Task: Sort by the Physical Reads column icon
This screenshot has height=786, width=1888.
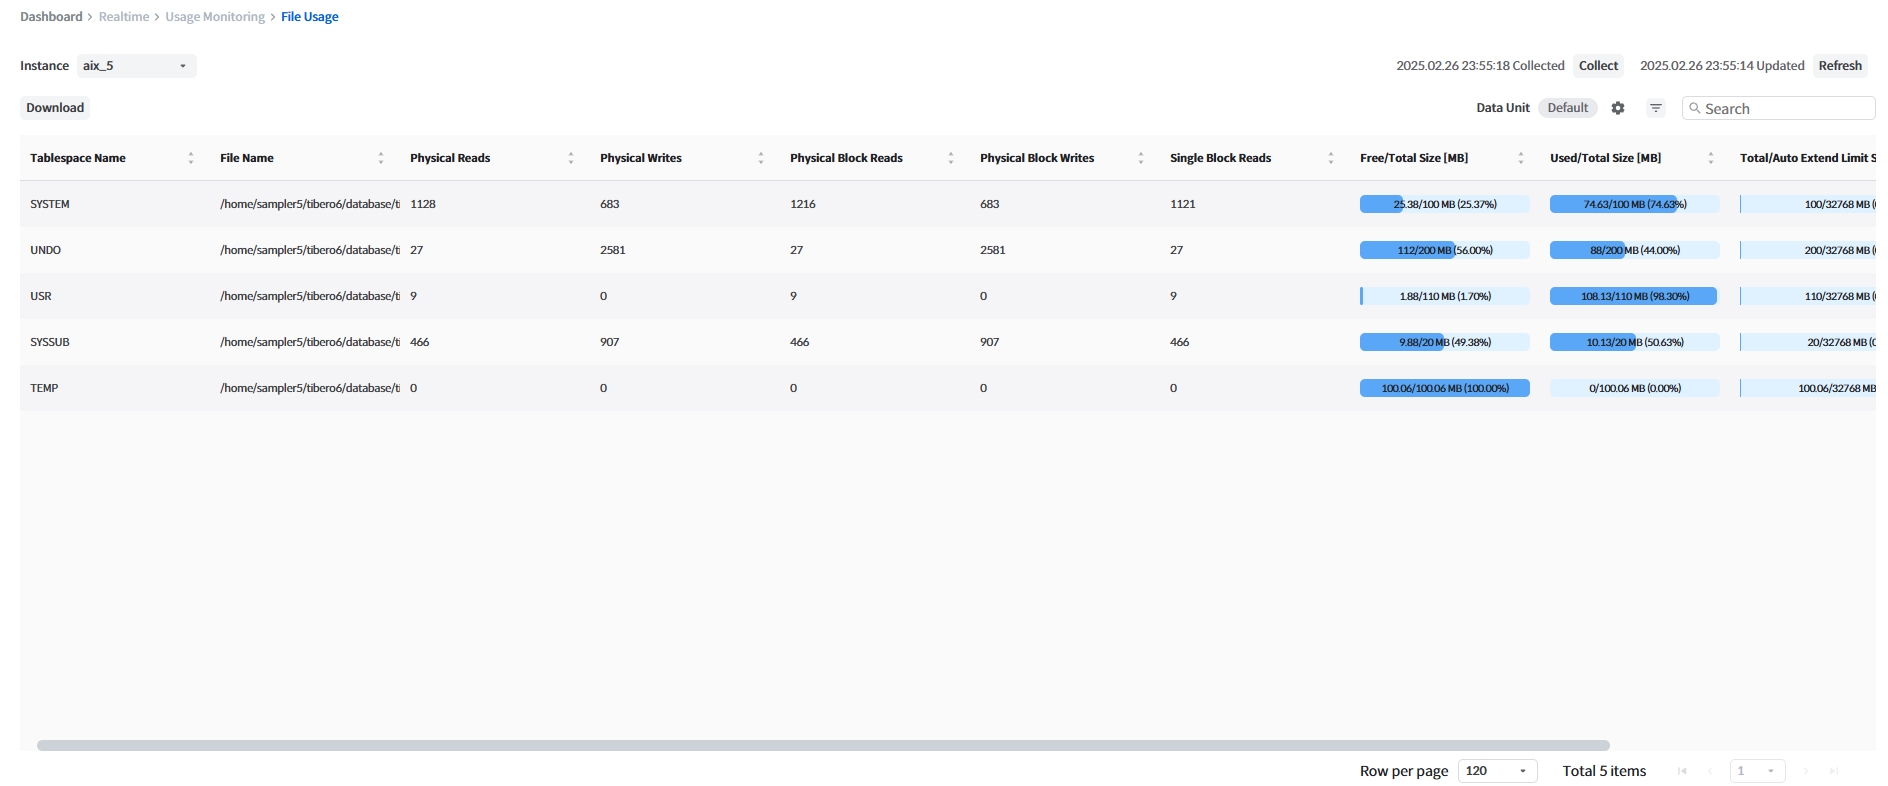Action: (x=570, y=158)
